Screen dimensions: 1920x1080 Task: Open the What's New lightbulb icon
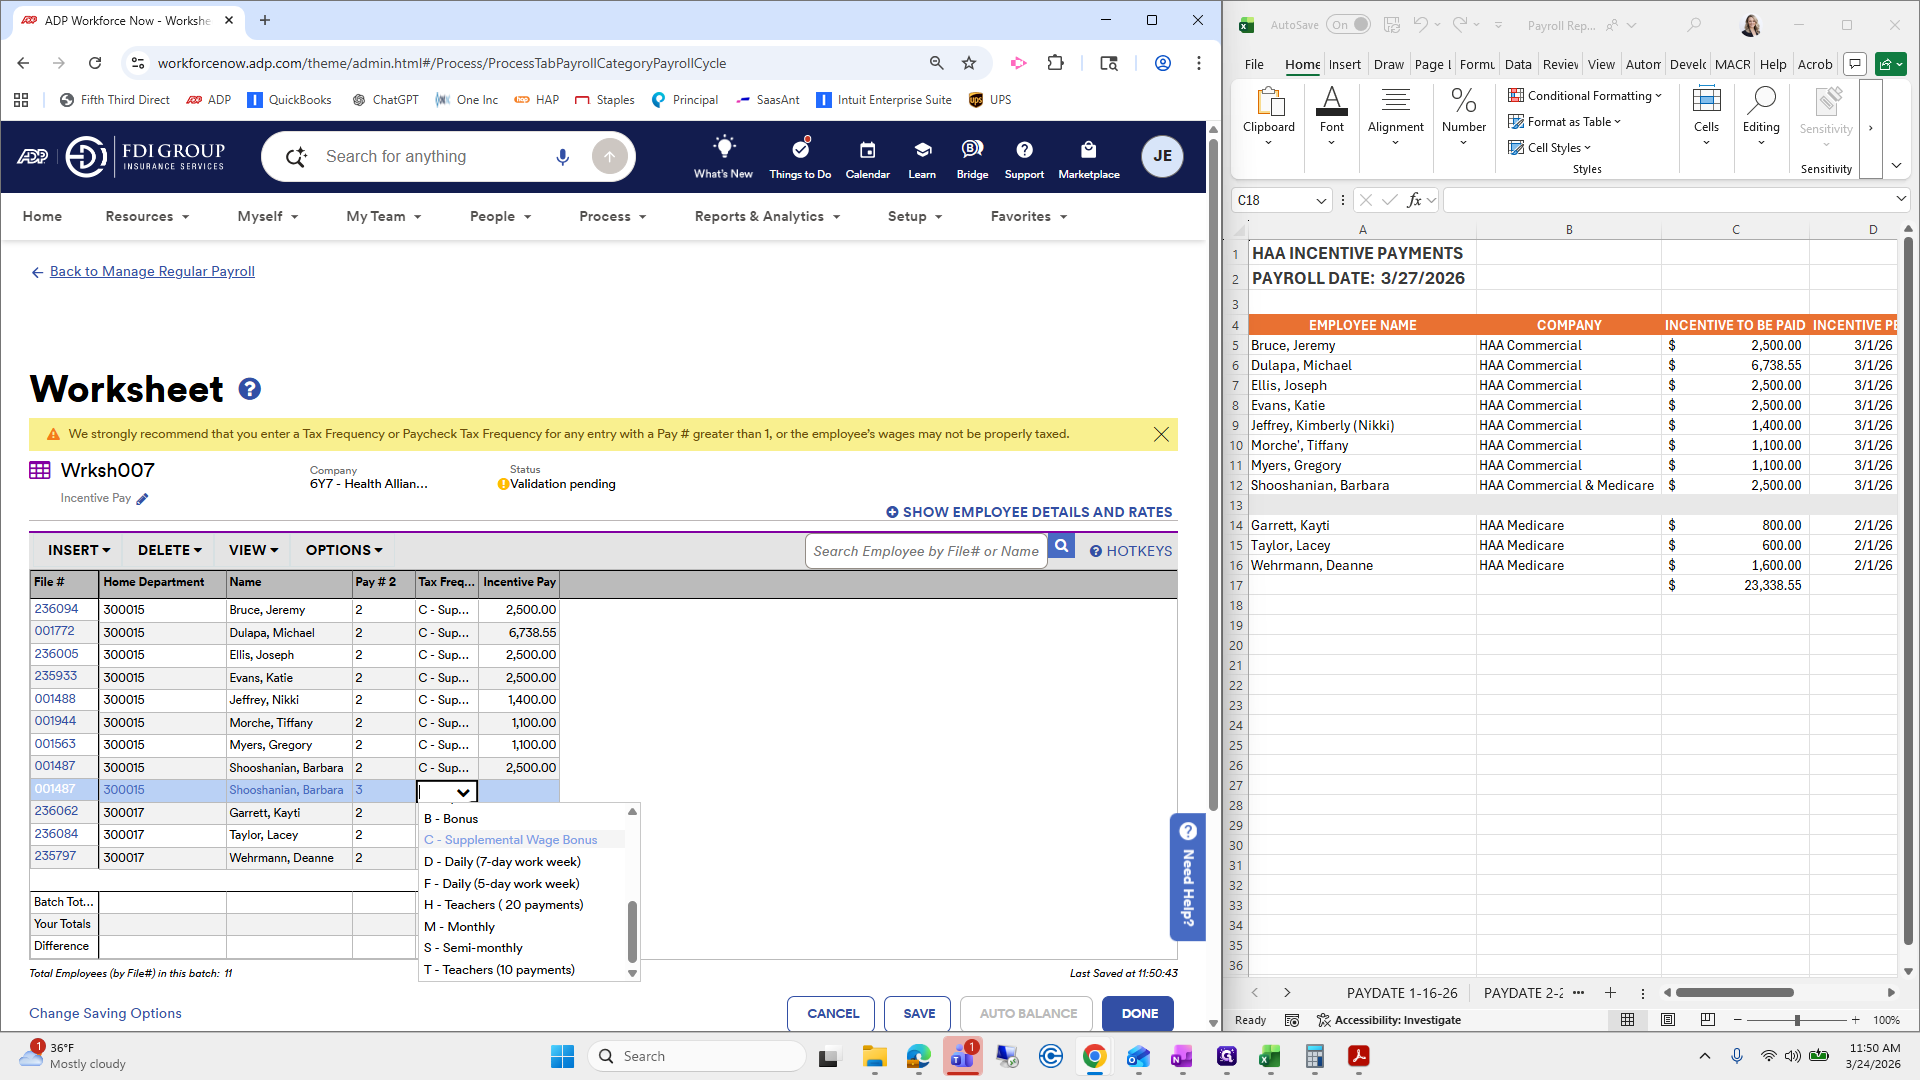pos(723,148)
